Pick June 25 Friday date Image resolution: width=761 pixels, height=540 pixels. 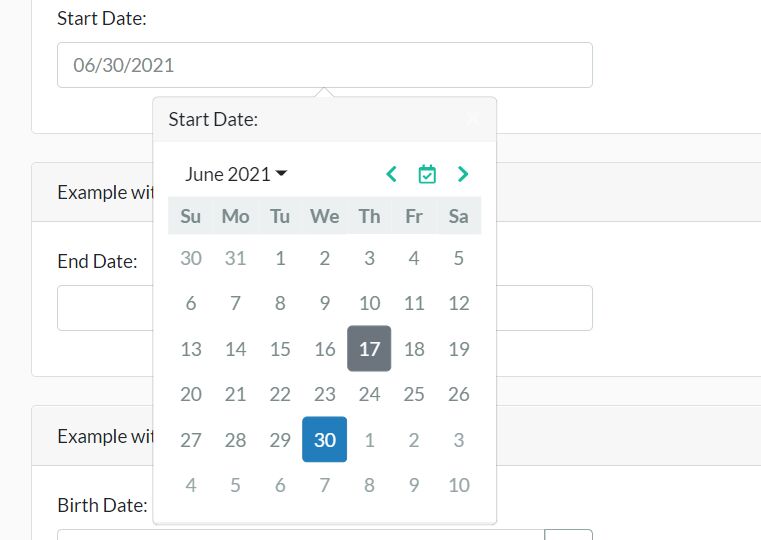click(x=414, y=394)
